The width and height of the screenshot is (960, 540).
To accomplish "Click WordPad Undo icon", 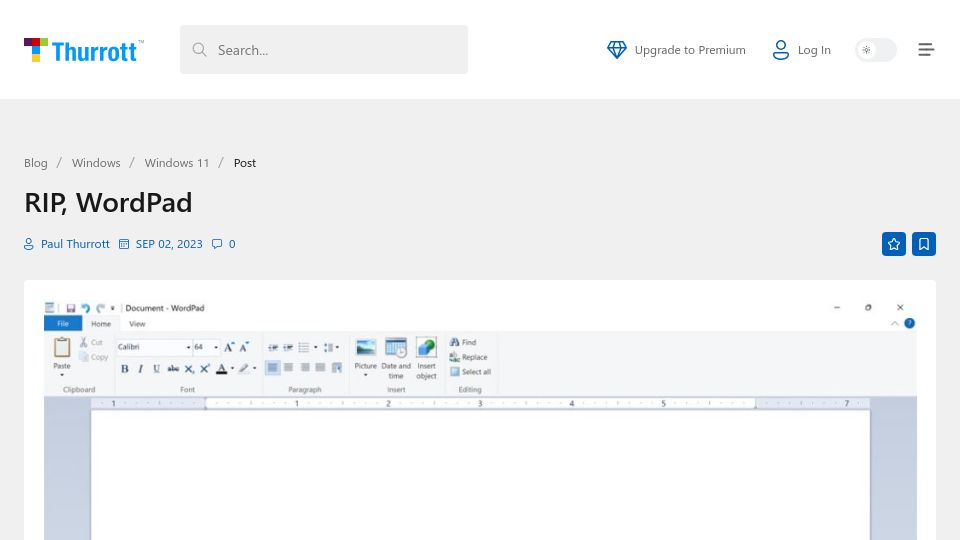I will coord(86,308).
